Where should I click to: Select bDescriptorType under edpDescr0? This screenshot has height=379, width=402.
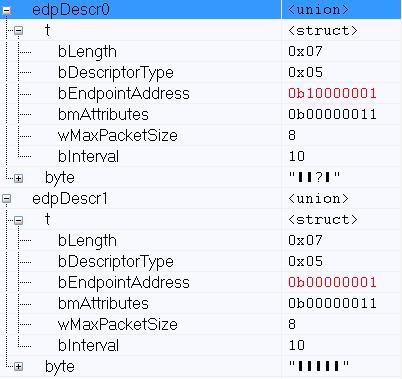[x=116, y=73]
